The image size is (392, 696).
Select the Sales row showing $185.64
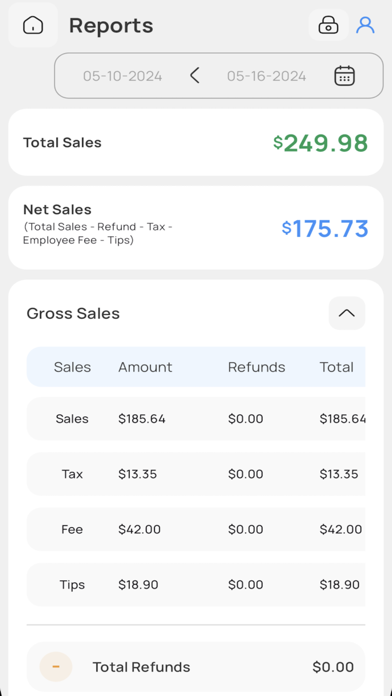pyautogui.click(x=196, y=419)
